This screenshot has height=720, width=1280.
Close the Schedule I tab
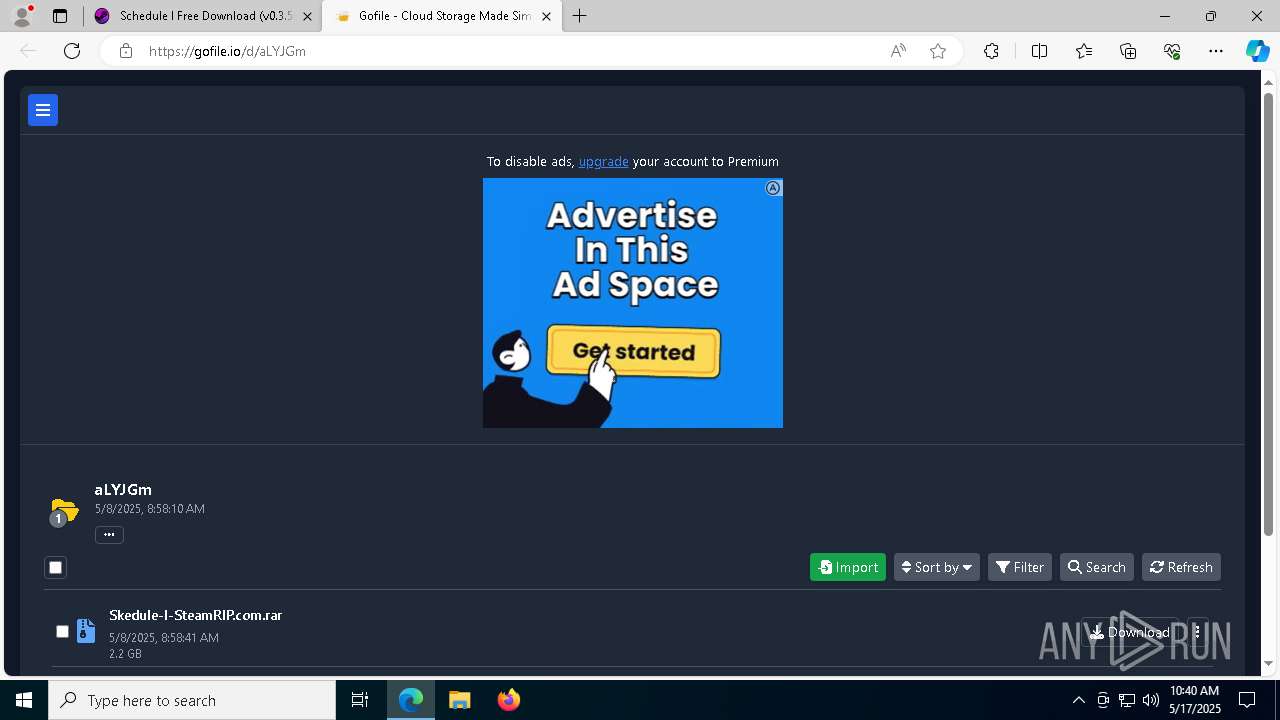click(307, 16)
